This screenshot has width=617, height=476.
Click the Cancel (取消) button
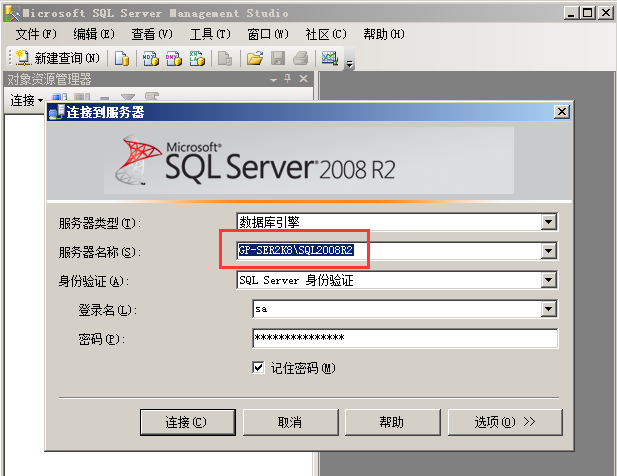coord(289,422)
